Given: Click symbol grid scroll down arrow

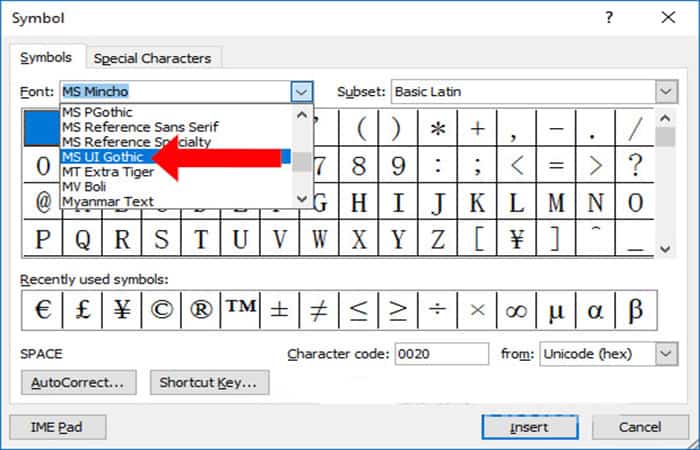Looking at the screenshot, I should pos(665,249).
